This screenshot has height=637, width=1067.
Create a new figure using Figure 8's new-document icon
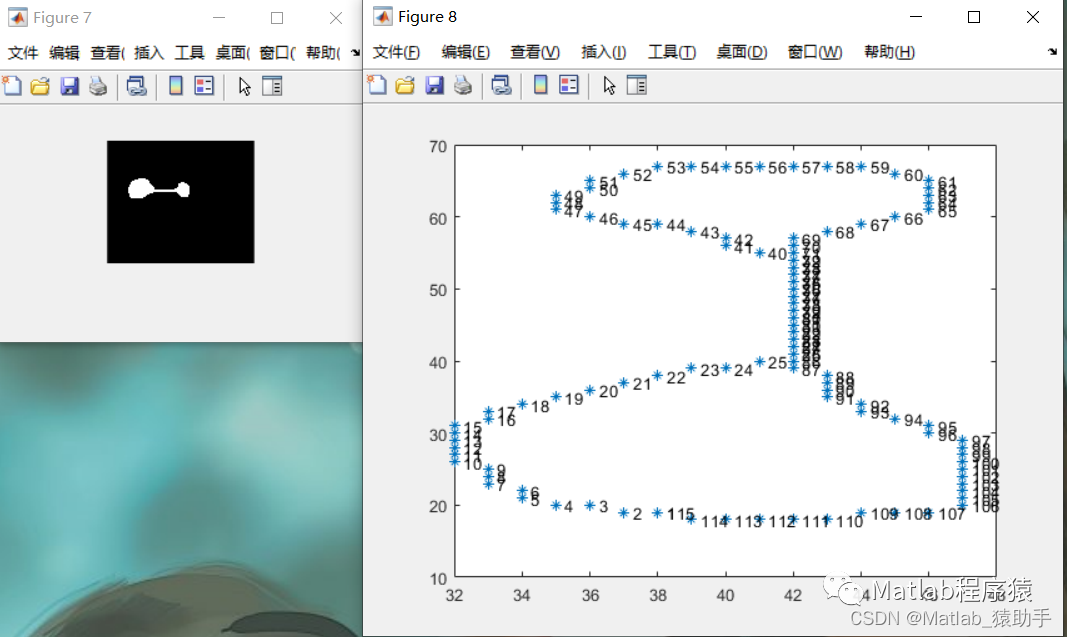point(378,85)
